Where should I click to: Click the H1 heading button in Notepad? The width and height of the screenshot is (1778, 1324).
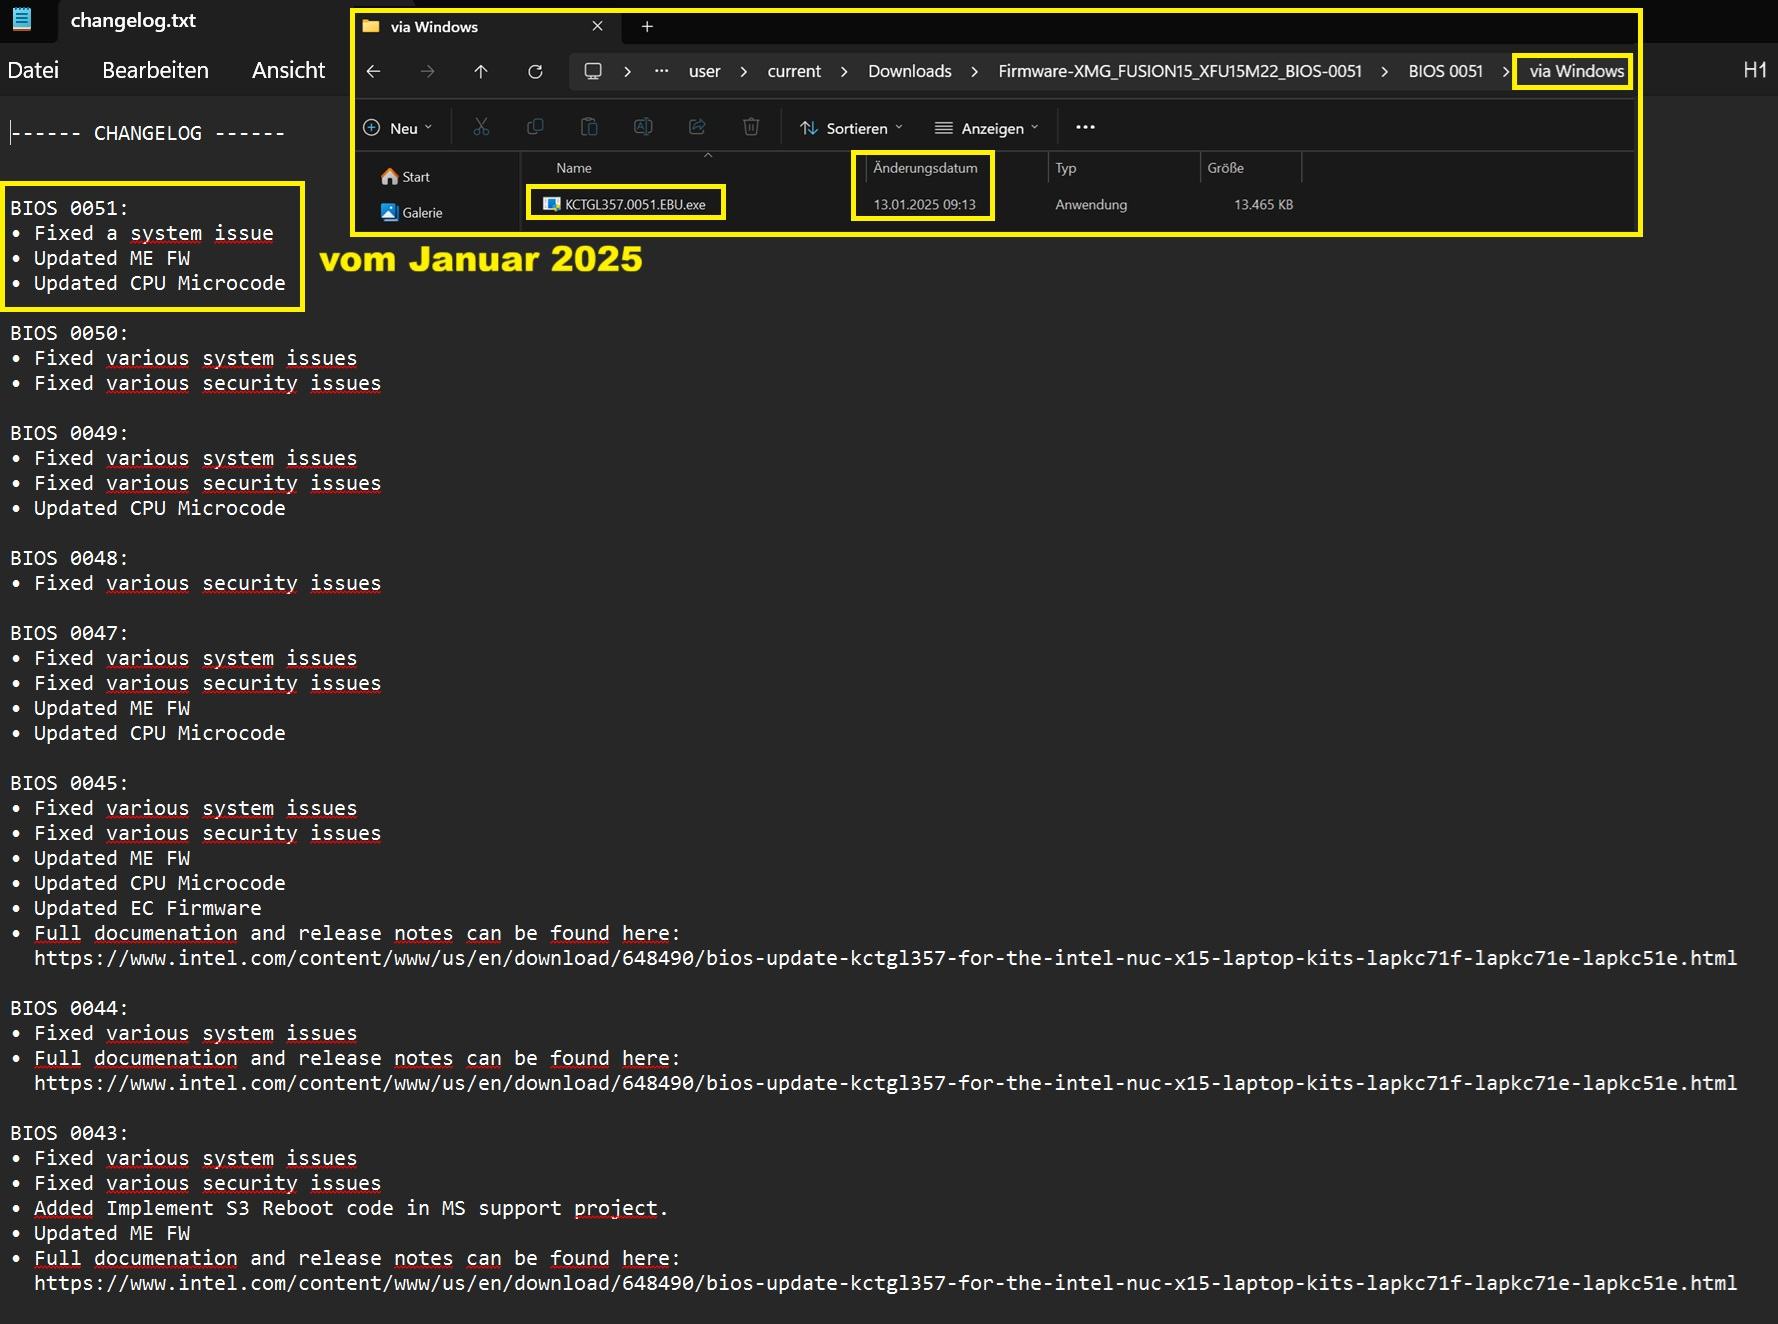1754,69
